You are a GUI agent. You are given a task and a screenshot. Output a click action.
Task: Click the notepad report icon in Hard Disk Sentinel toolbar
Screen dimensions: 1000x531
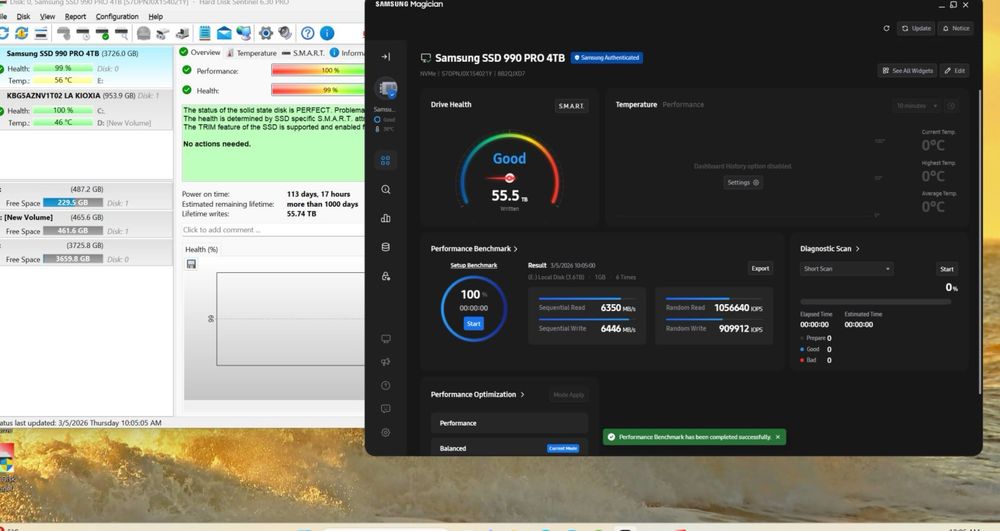tap(205, 33)
